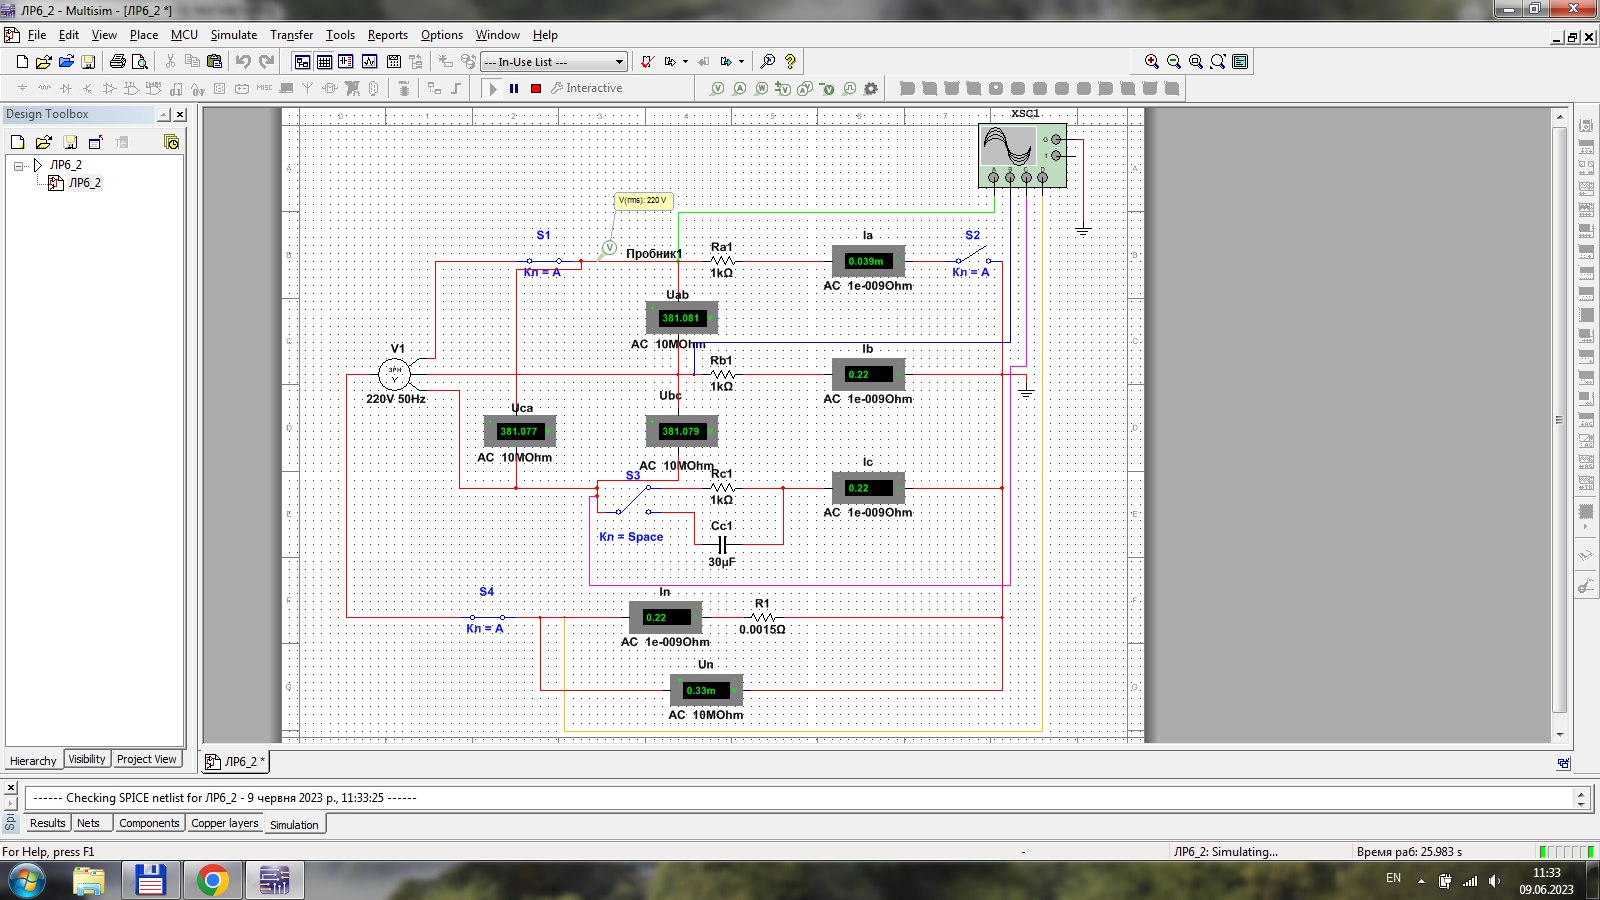
Task: Place a power probe from probe toolbar
Action: 761,89
